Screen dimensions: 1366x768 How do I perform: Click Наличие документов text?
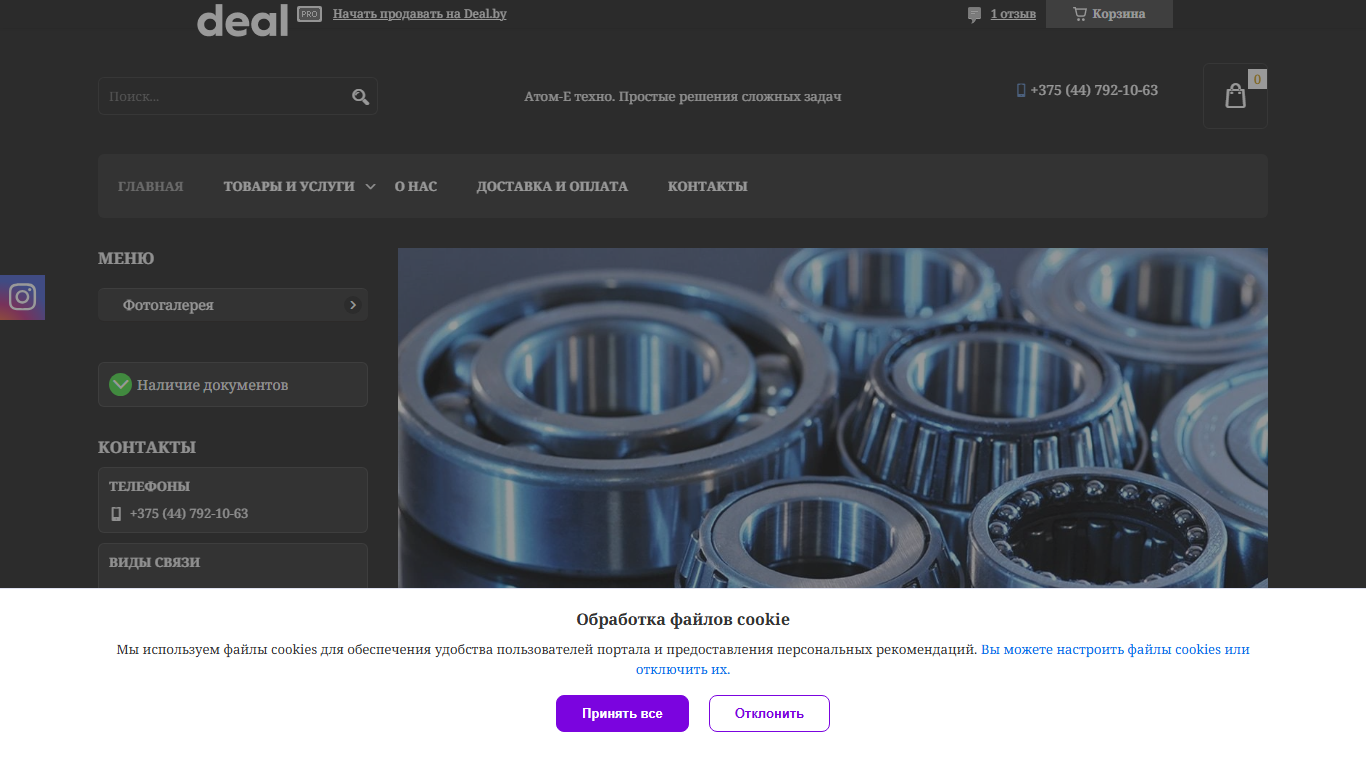tap(212, 385)
